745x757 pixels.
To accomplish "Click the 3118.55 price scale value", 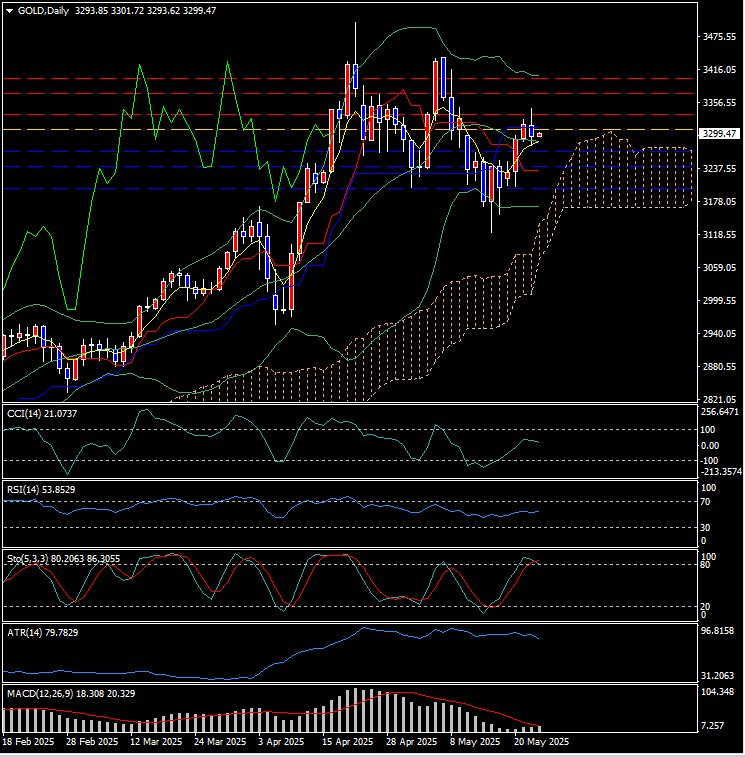I will (719, 235).
